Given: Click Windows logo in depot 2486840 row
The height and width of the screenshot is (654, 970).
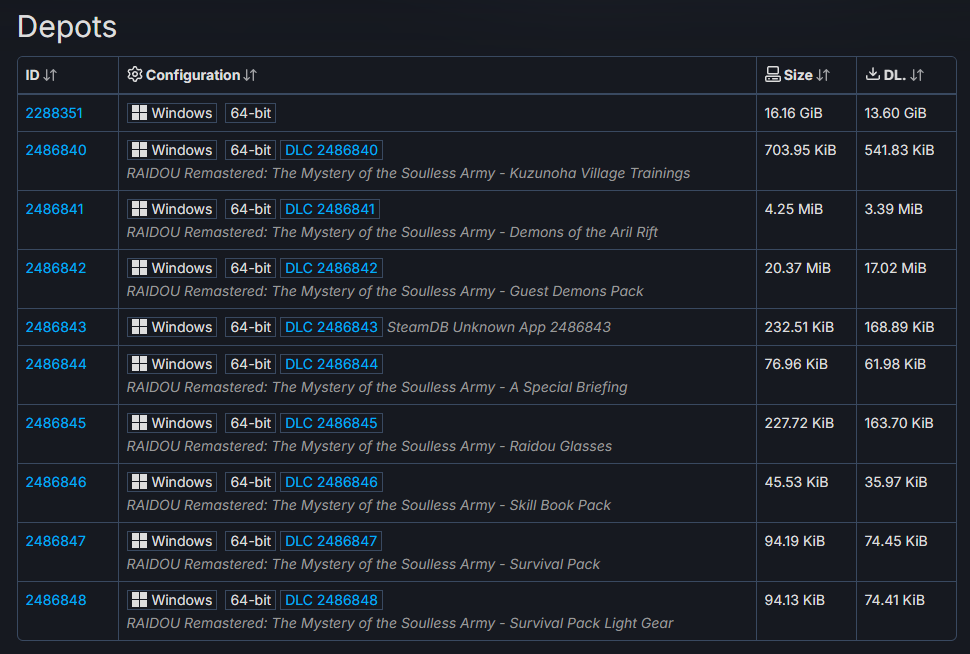Looking at the screenshot, I should pos(140,150).
